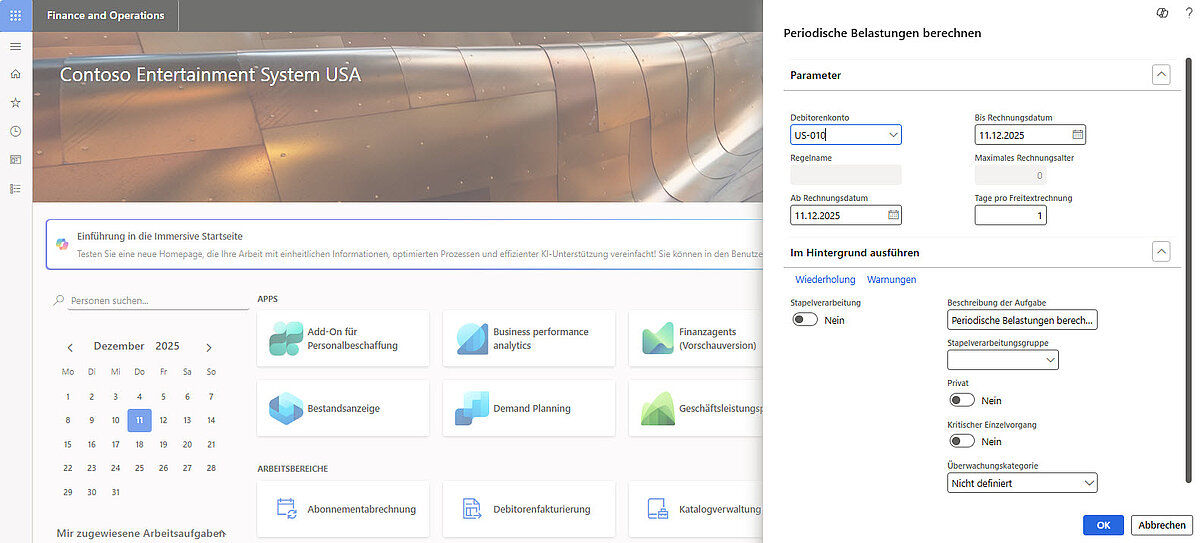
Task: Open Add-On für Personalbeschaffung app tile
Action: coord(343,338)
